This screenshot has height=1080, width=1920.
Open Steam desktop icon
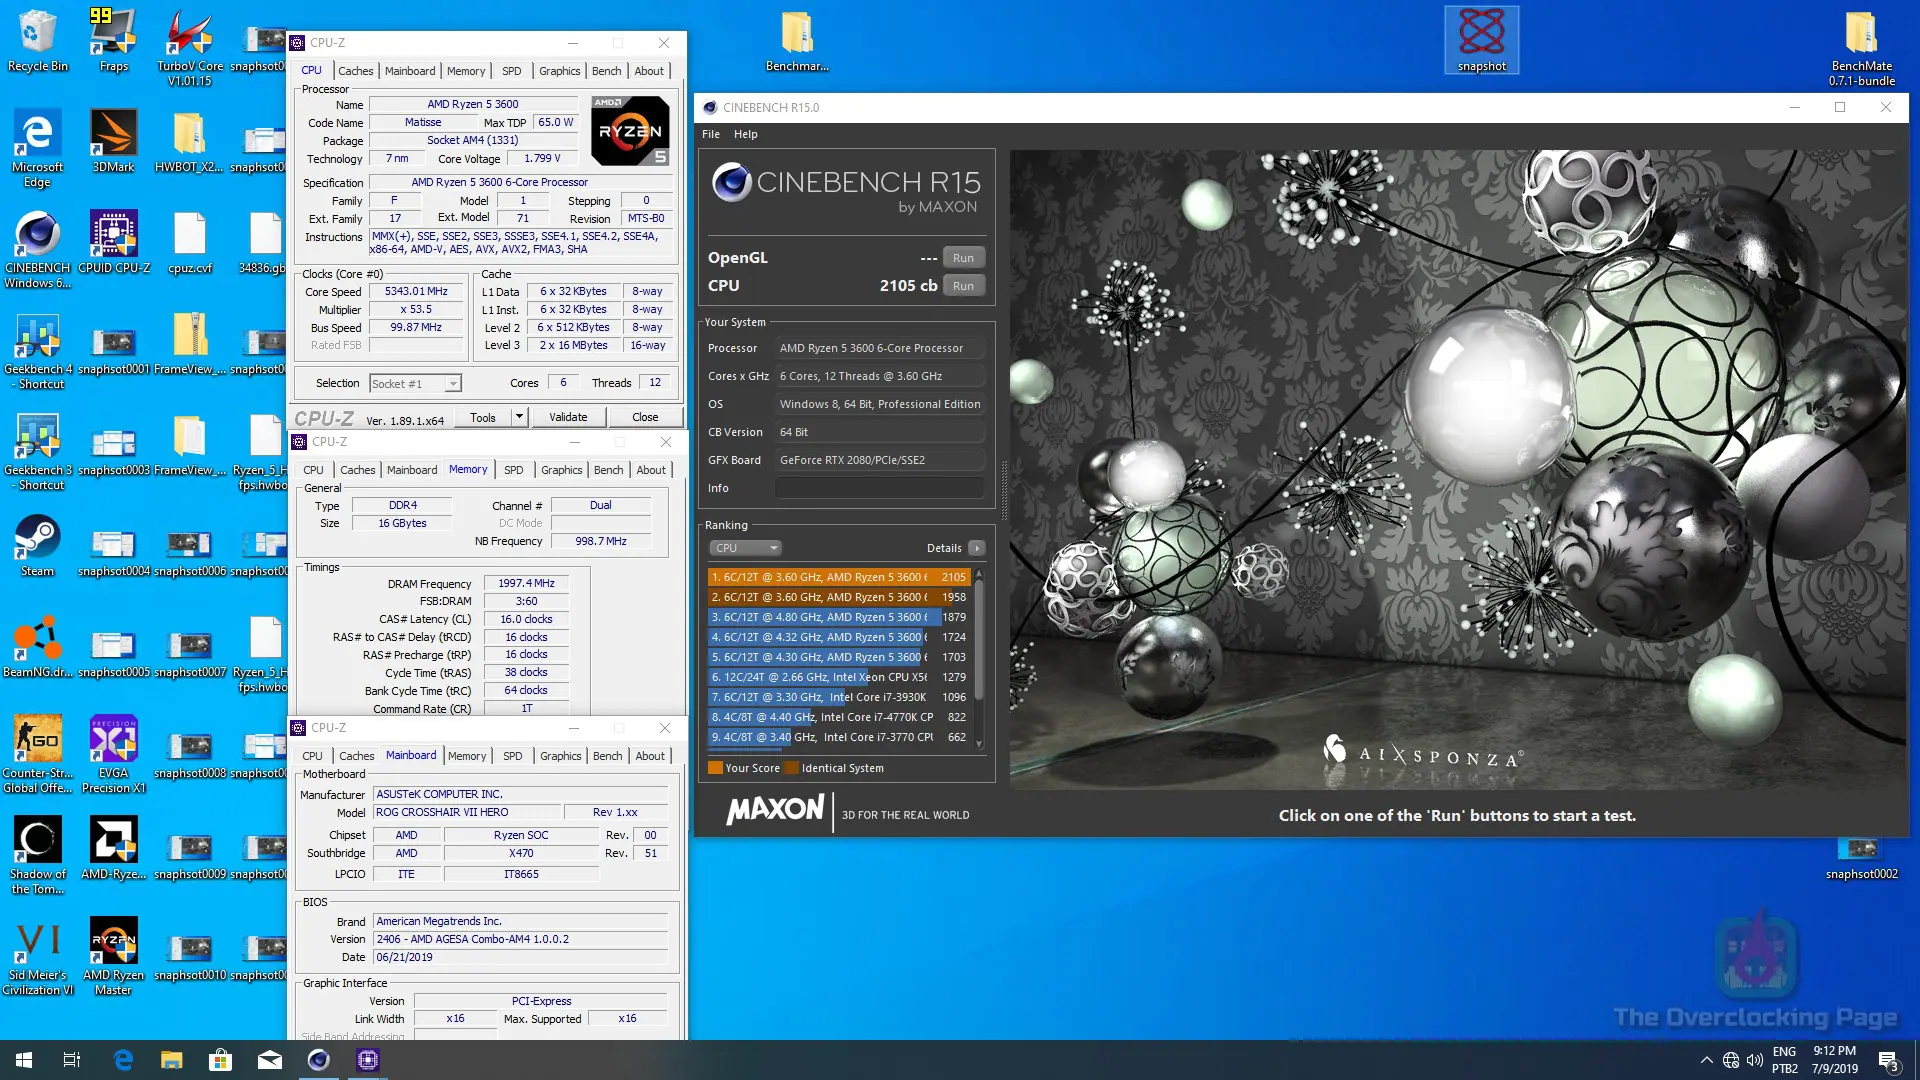pyautogui.click(x=37, y=546)
